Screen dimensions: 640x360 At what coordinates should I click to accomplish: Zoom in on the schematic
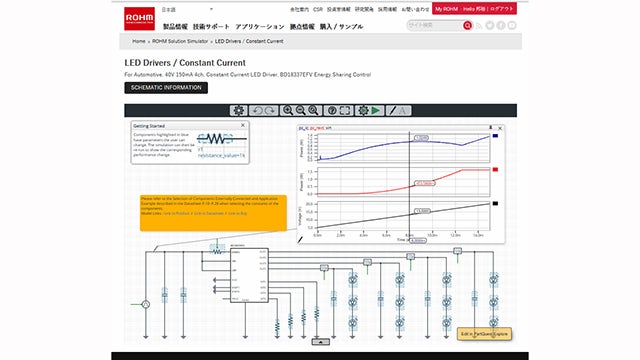tap(288, 110)
